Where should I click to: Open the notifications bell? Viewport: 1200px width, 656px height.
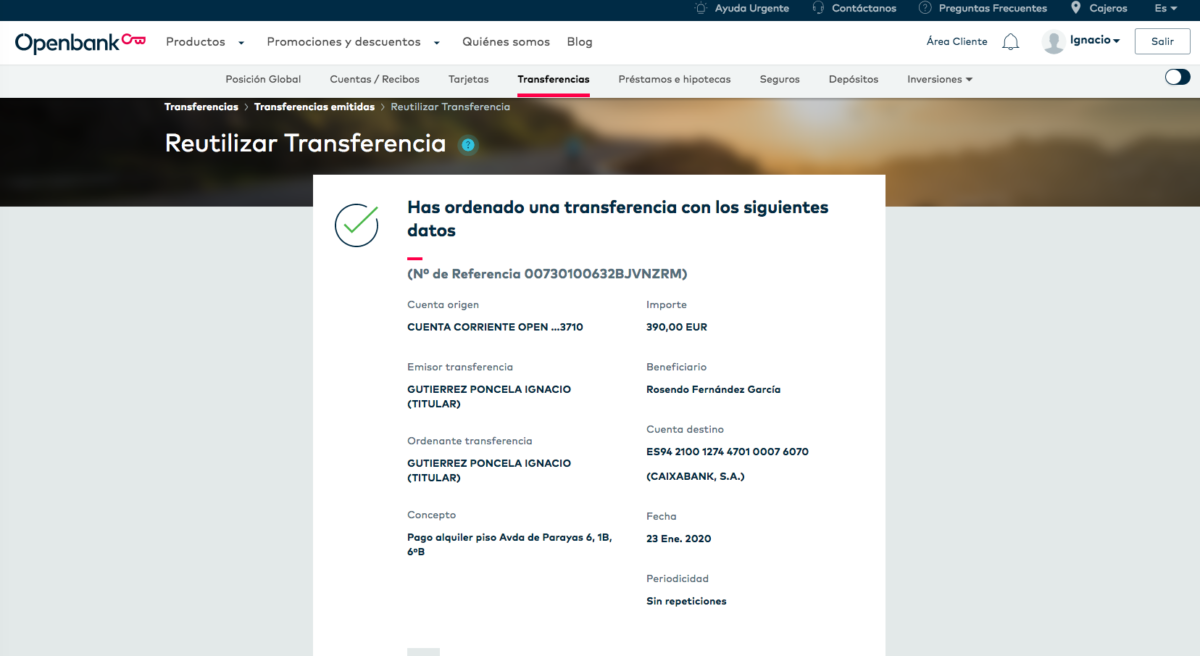point(1011,42)
